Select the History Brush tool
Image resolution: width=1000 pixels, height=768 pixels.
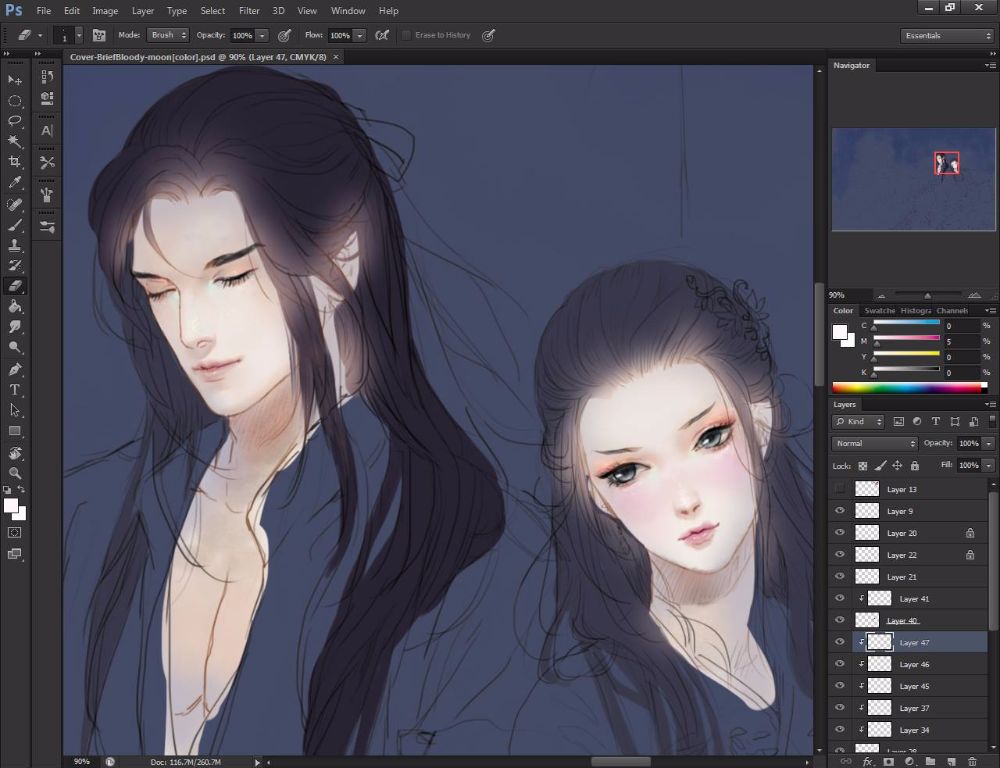click(15, 265)
